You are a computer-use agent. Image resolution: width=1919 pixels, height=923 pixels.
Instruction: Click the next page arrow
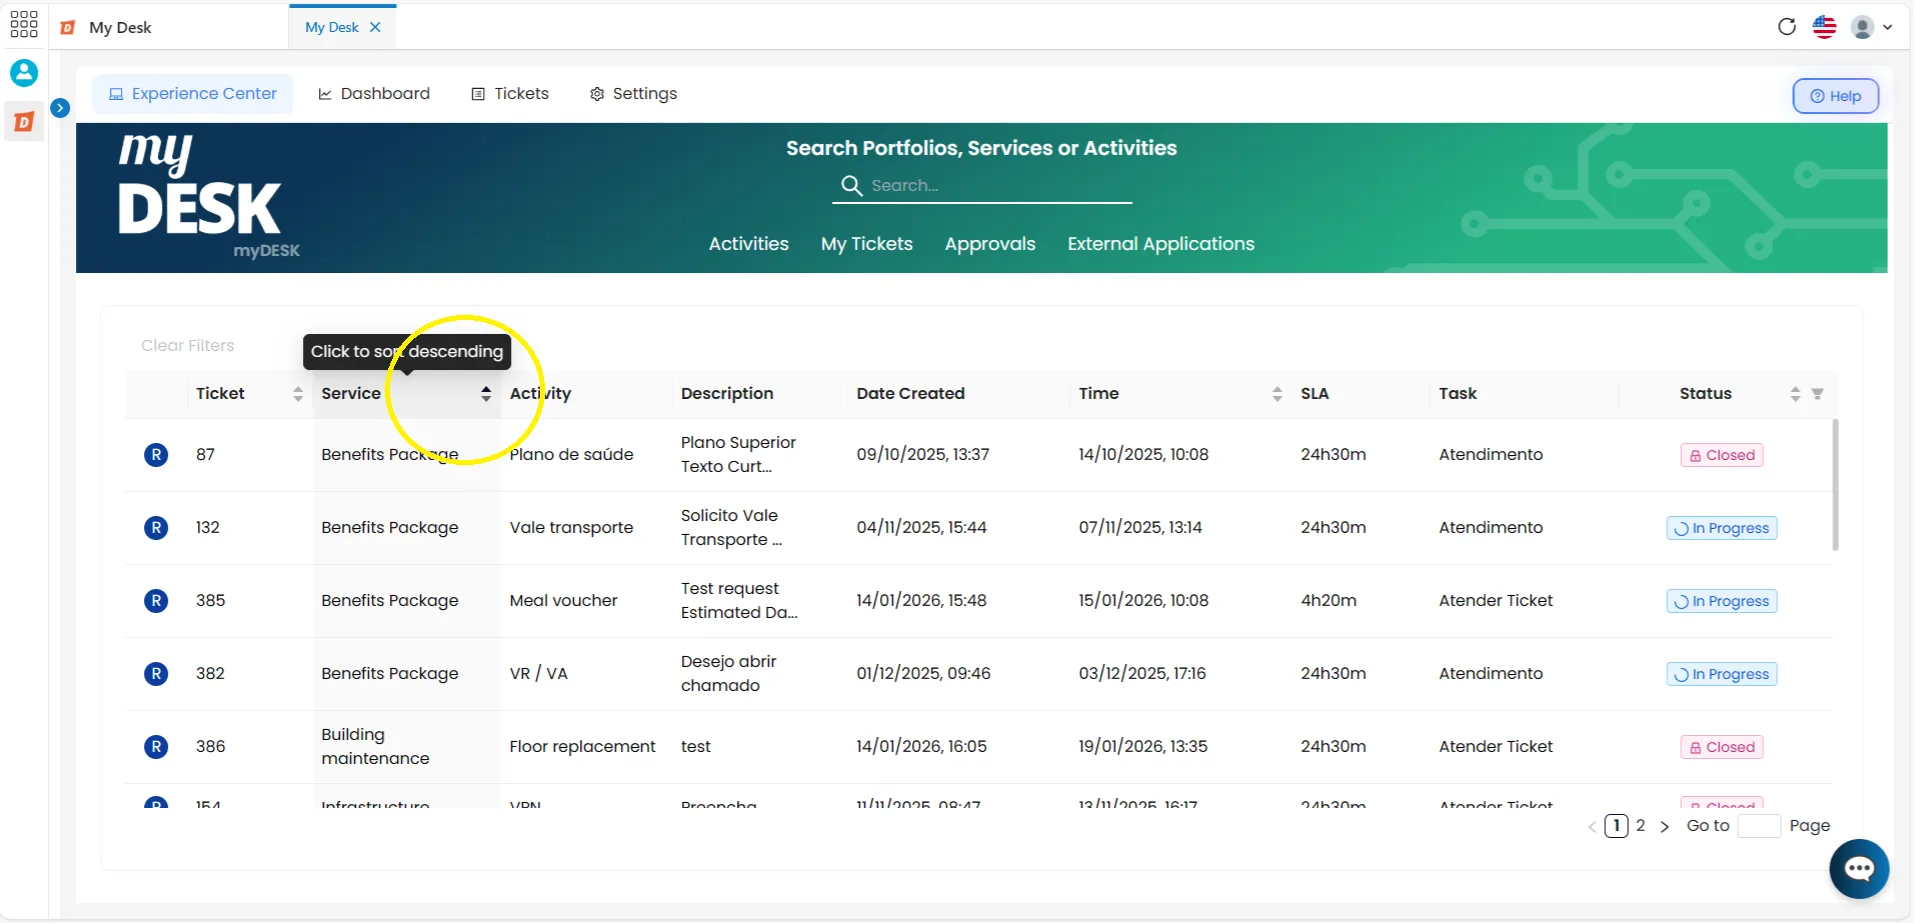1664,827
